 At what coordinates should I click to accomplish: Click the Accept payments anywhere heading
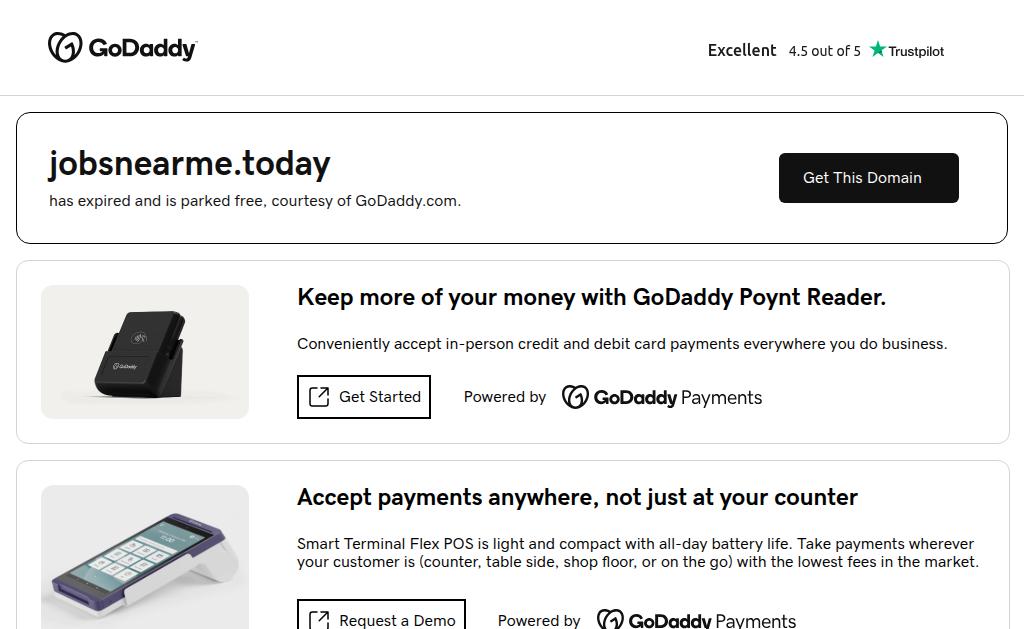click(x=577, y=497)
